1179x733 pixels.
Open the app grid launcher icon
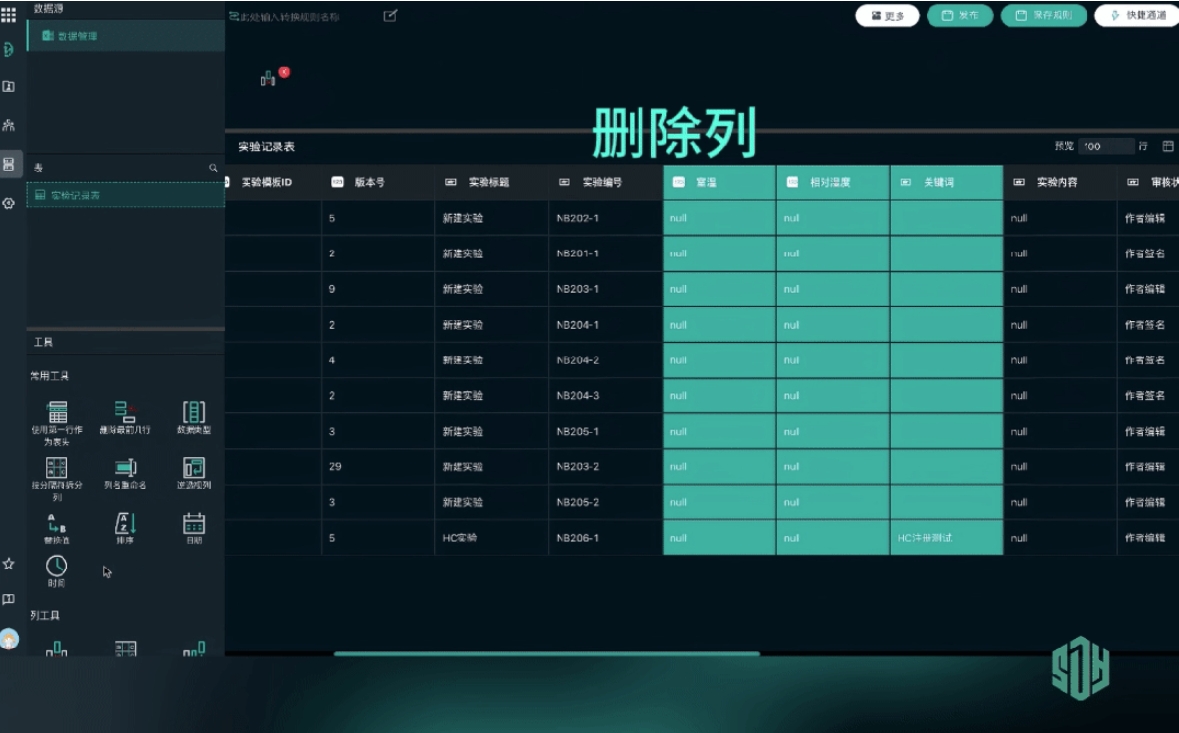[8, 15]
